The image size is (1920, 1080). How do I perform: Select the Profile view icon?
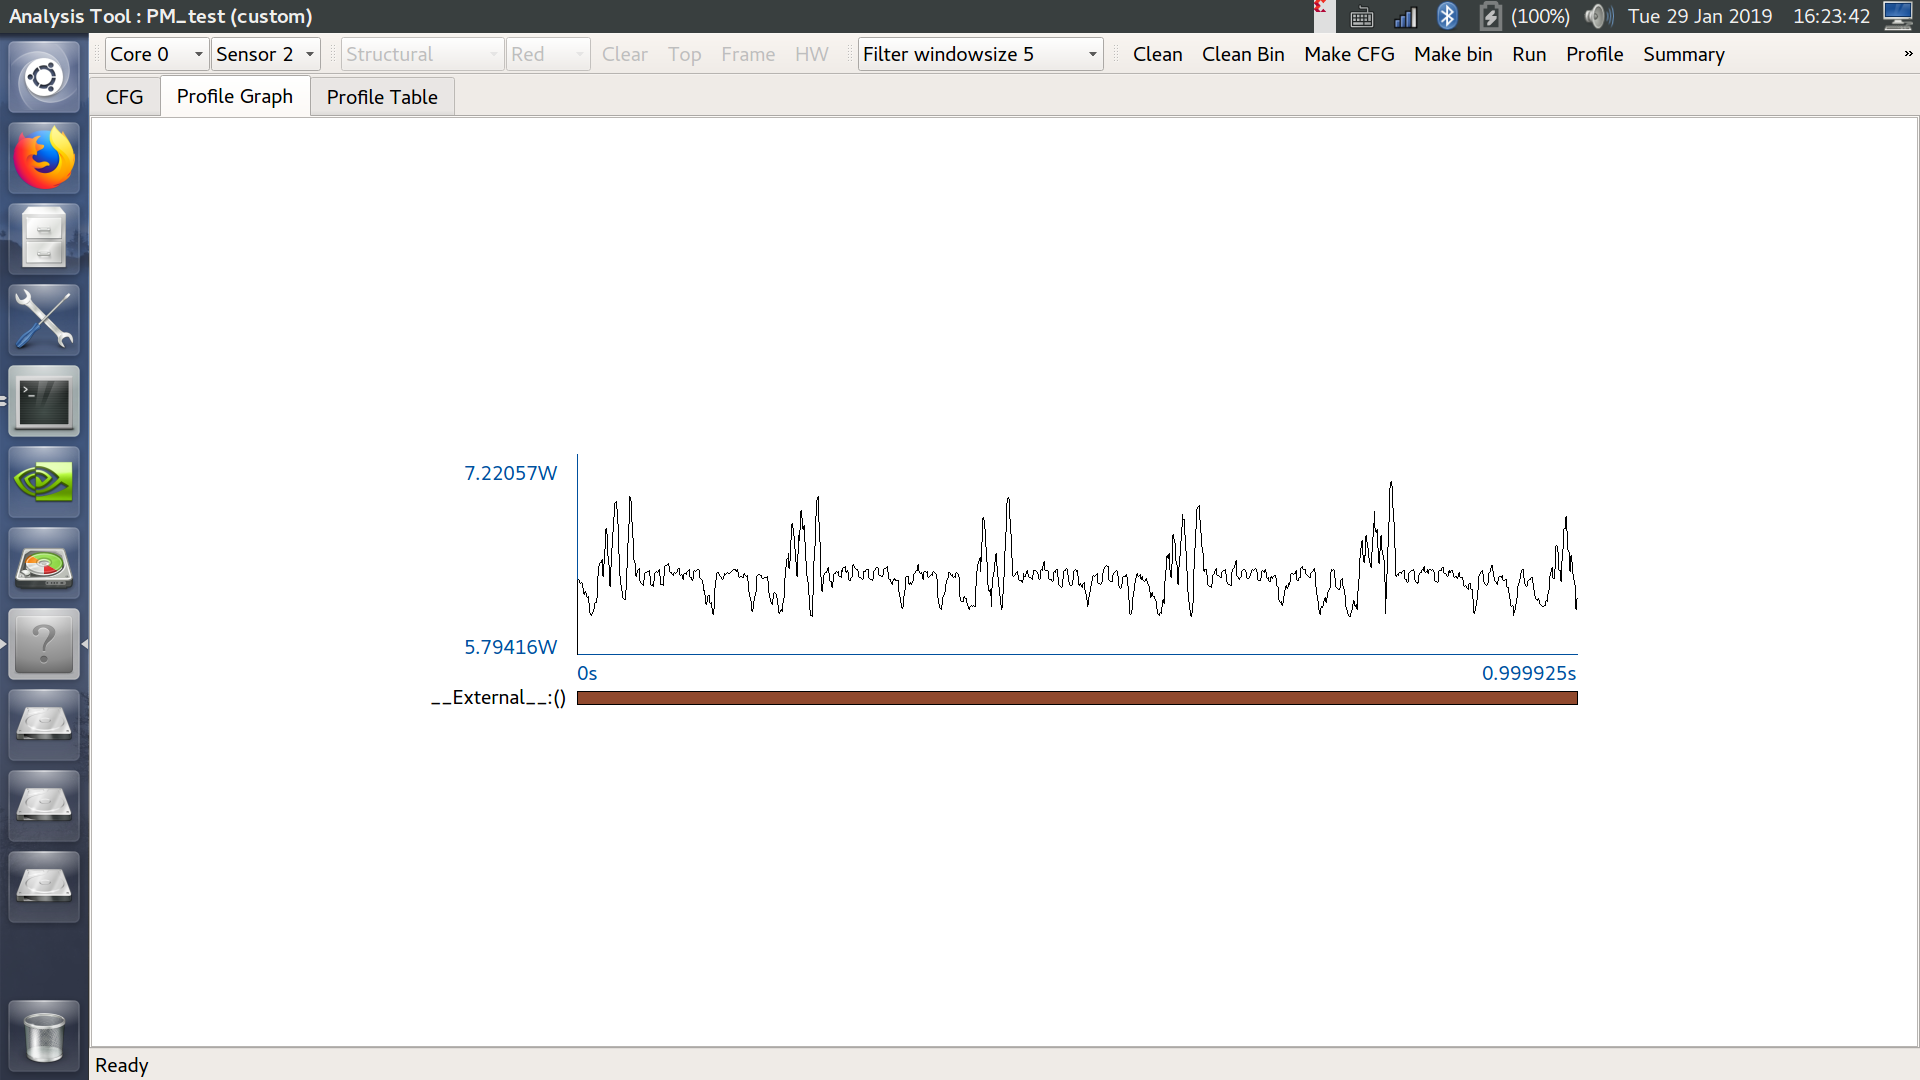1594,54
